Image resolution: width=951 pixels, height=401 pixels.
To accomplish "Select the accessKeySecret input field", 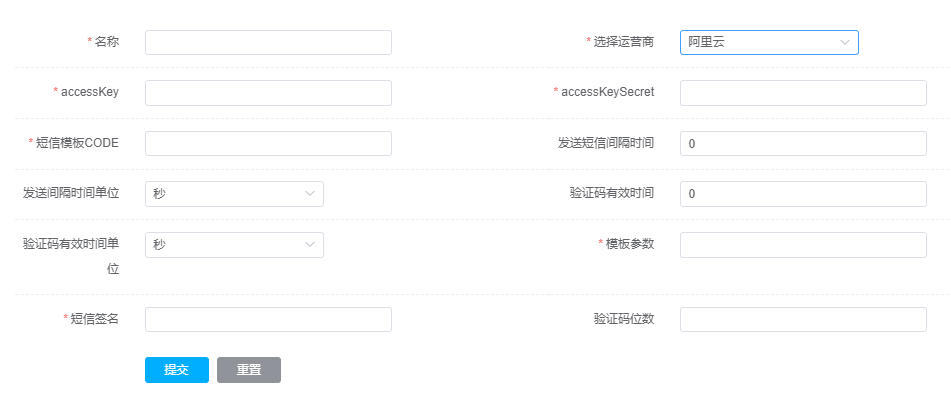I will [x=803, y=93].
